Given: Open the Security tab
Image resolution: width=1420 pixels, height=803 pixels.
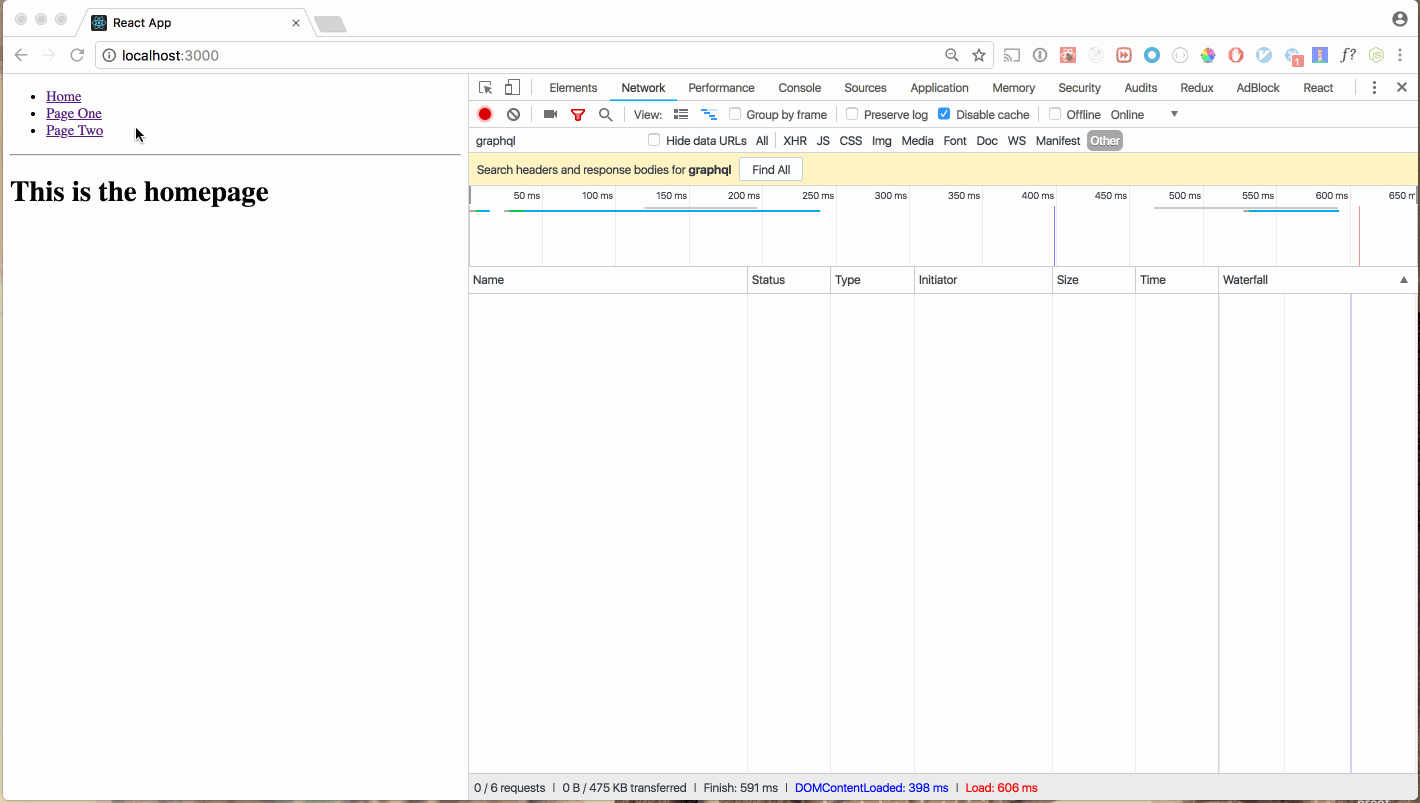Looking at the screenshot, I should [1079, 88].
